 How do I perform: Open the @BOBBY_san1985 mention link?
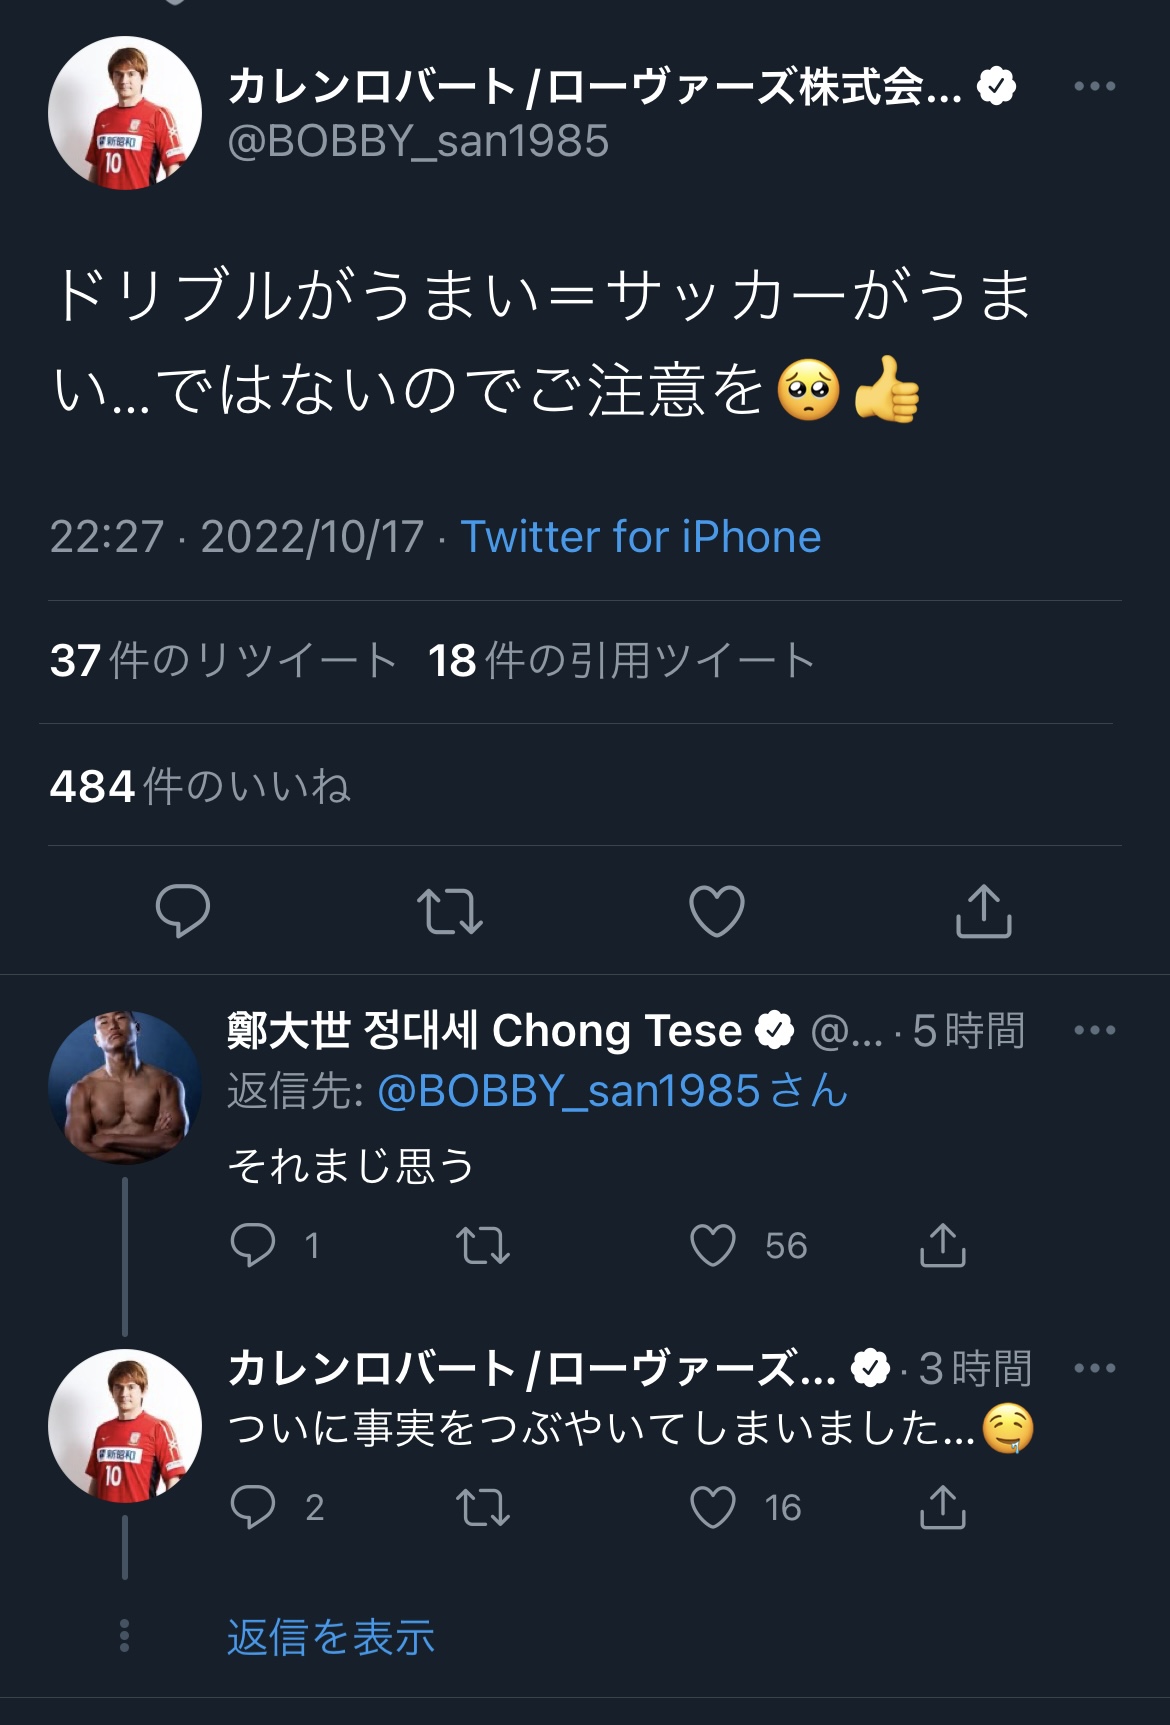coord(612,1091)
